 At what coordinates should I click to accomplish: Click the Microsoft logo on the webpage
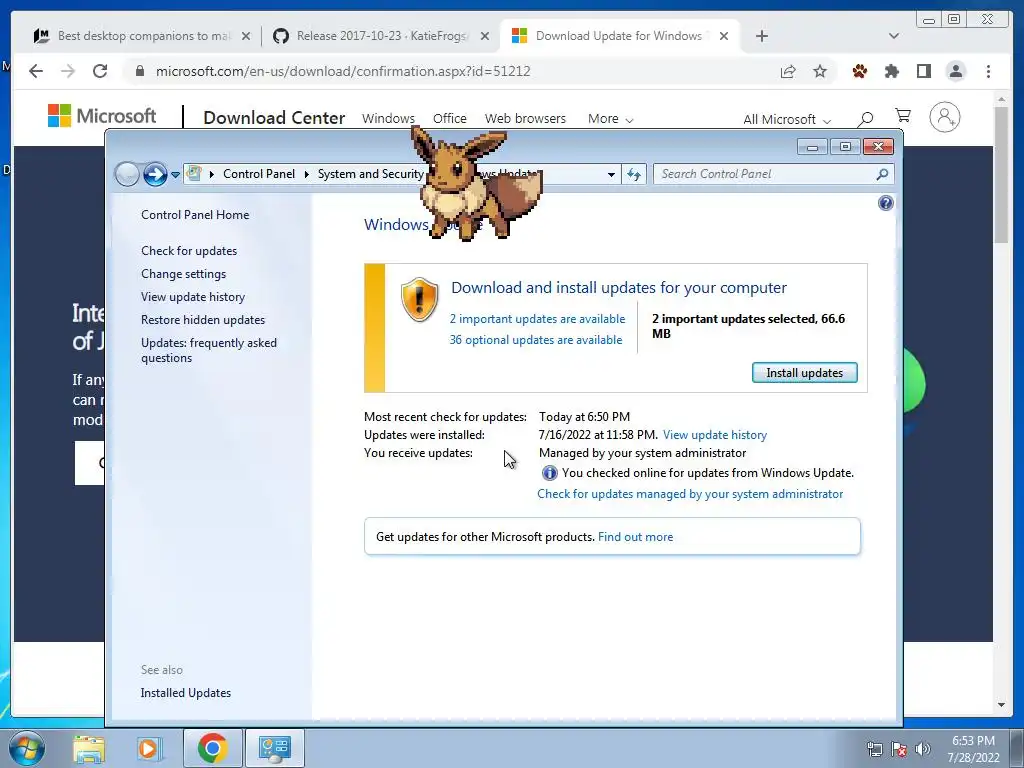tap(102, 116)
